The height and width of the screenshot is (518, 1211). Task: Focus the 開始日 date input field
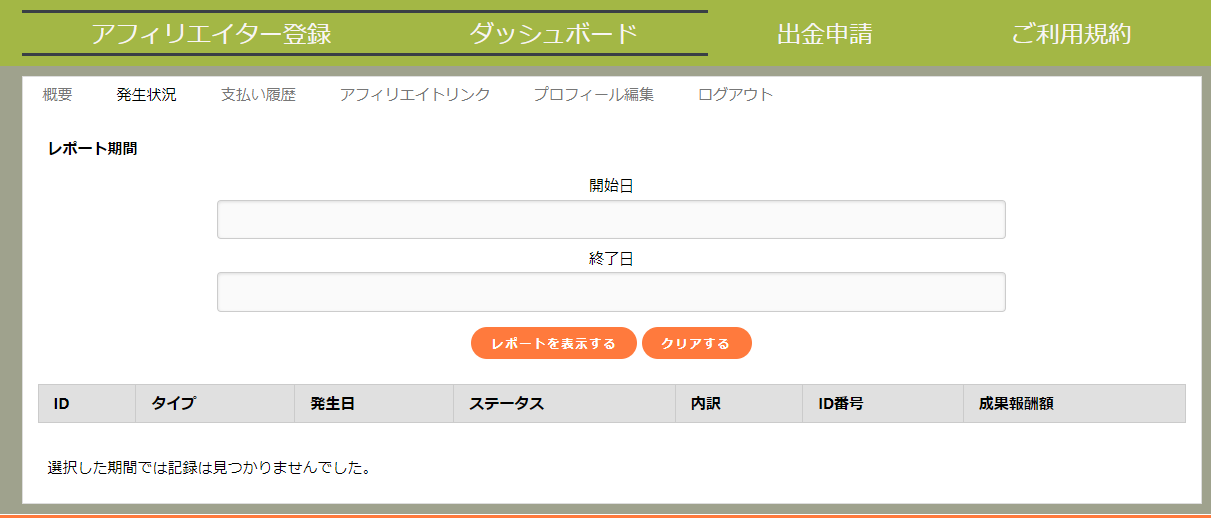611,219
